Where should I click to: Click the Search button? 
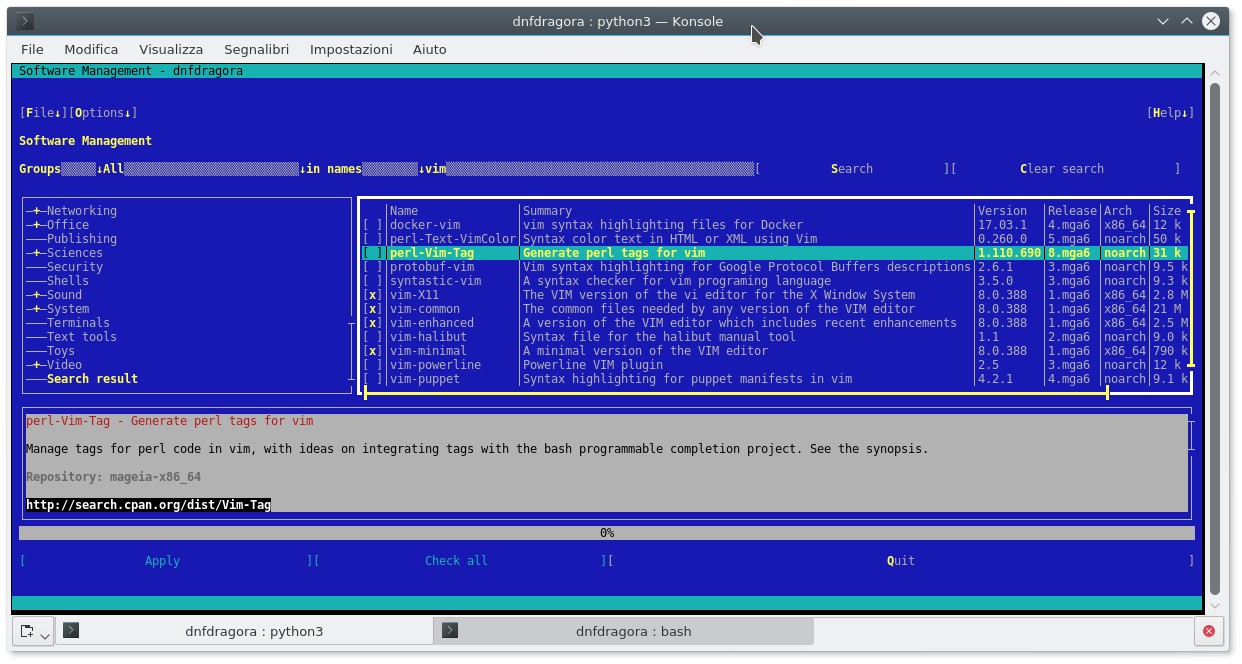(x=852, y=169)
